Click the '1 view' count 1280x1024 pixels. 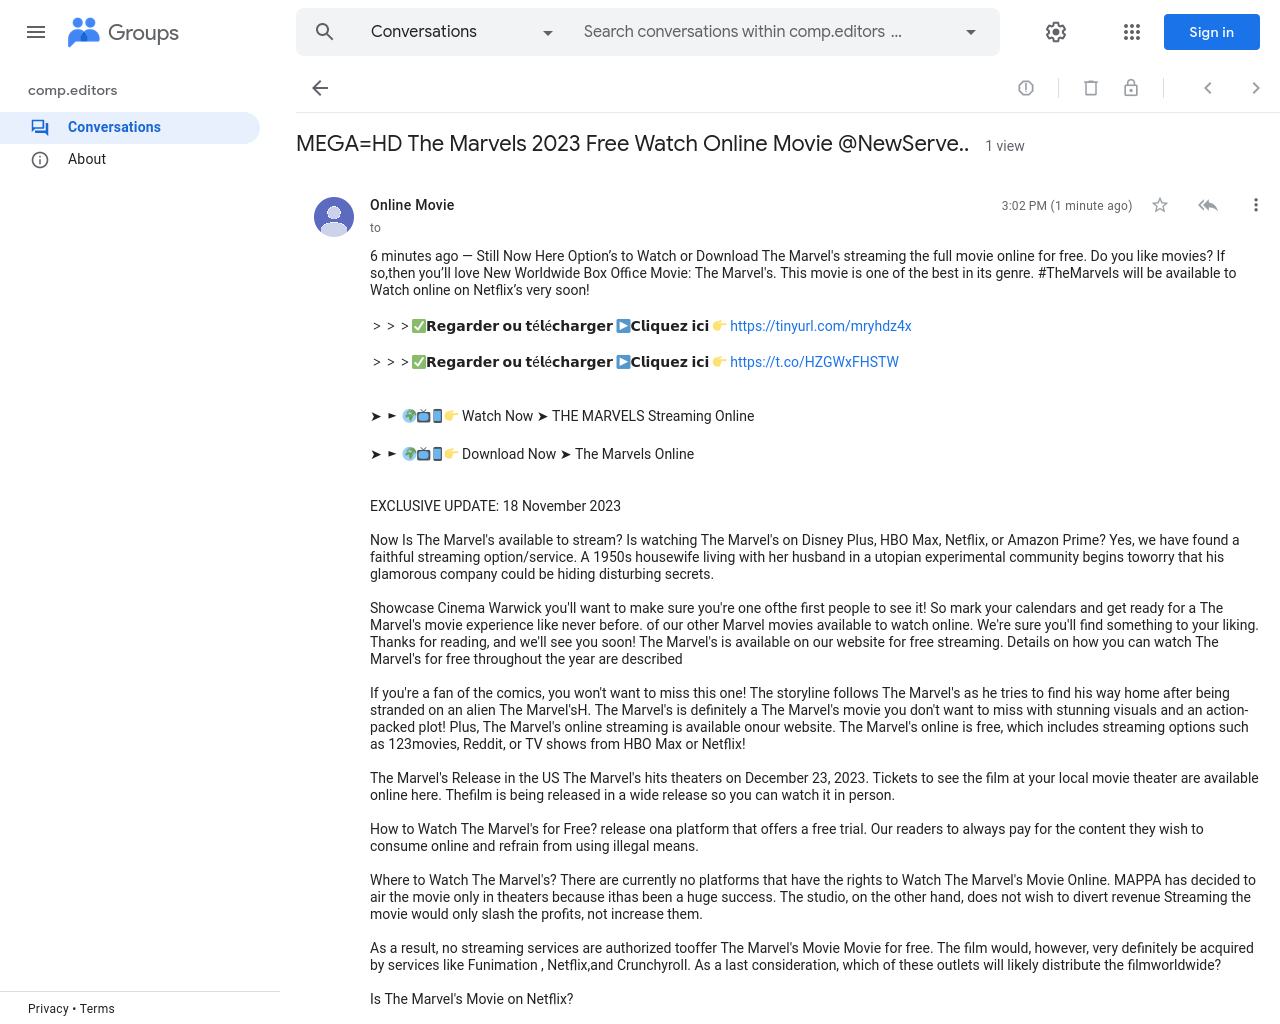1005,146
